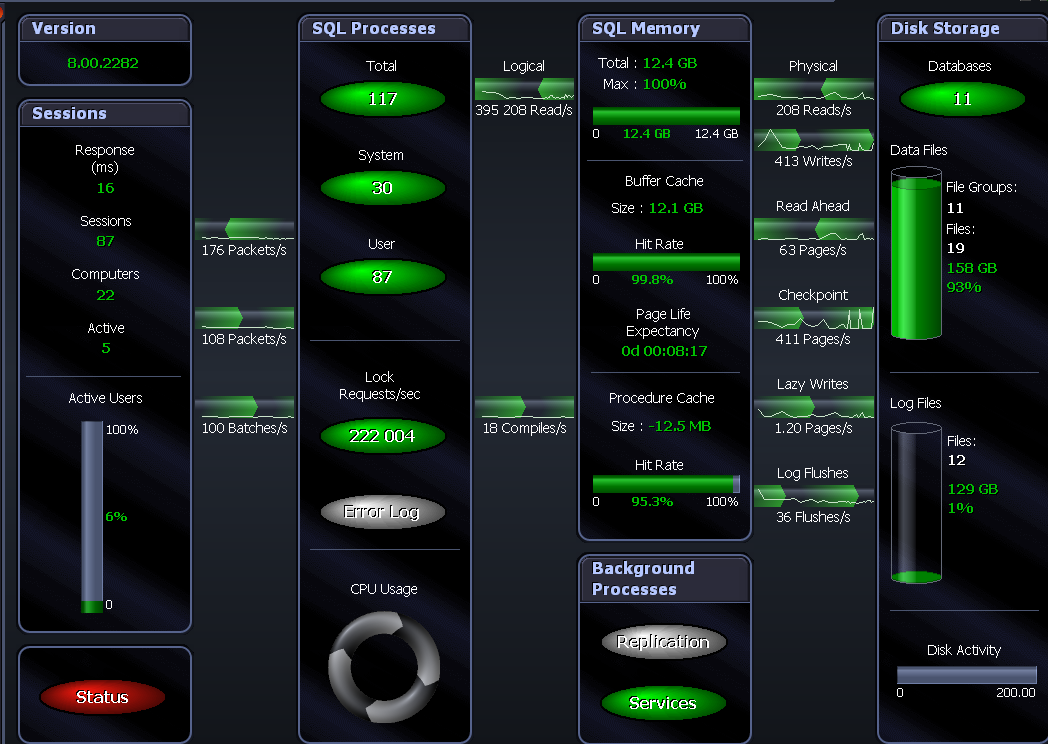Click the Replication button
The height and width of the screenshot is (744, 1048).
coord(663,642)
